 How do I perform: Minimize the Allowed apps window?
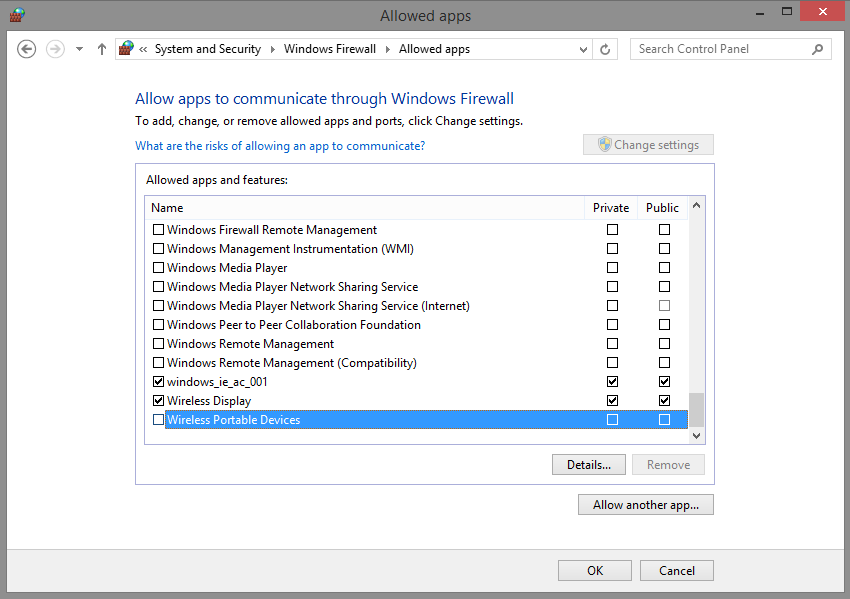759,12
